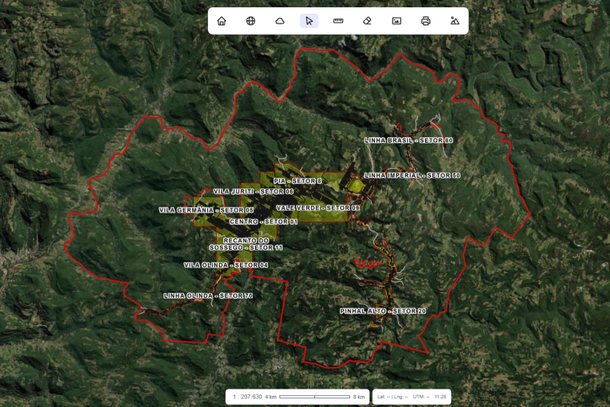Select the eraser tool
The width and height of the screenshot is (610, 407).
point(367,21)
